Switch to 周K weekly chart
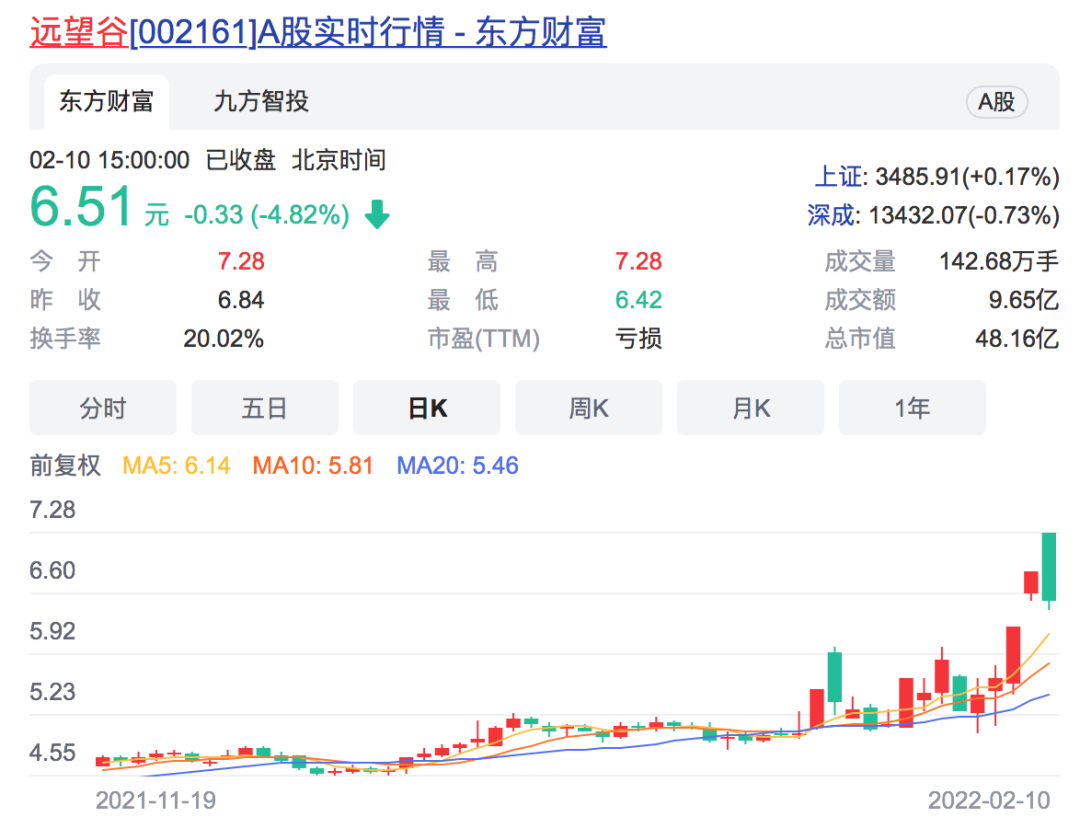The height and width of the screenshot is (817, 1080). (588, 408)
